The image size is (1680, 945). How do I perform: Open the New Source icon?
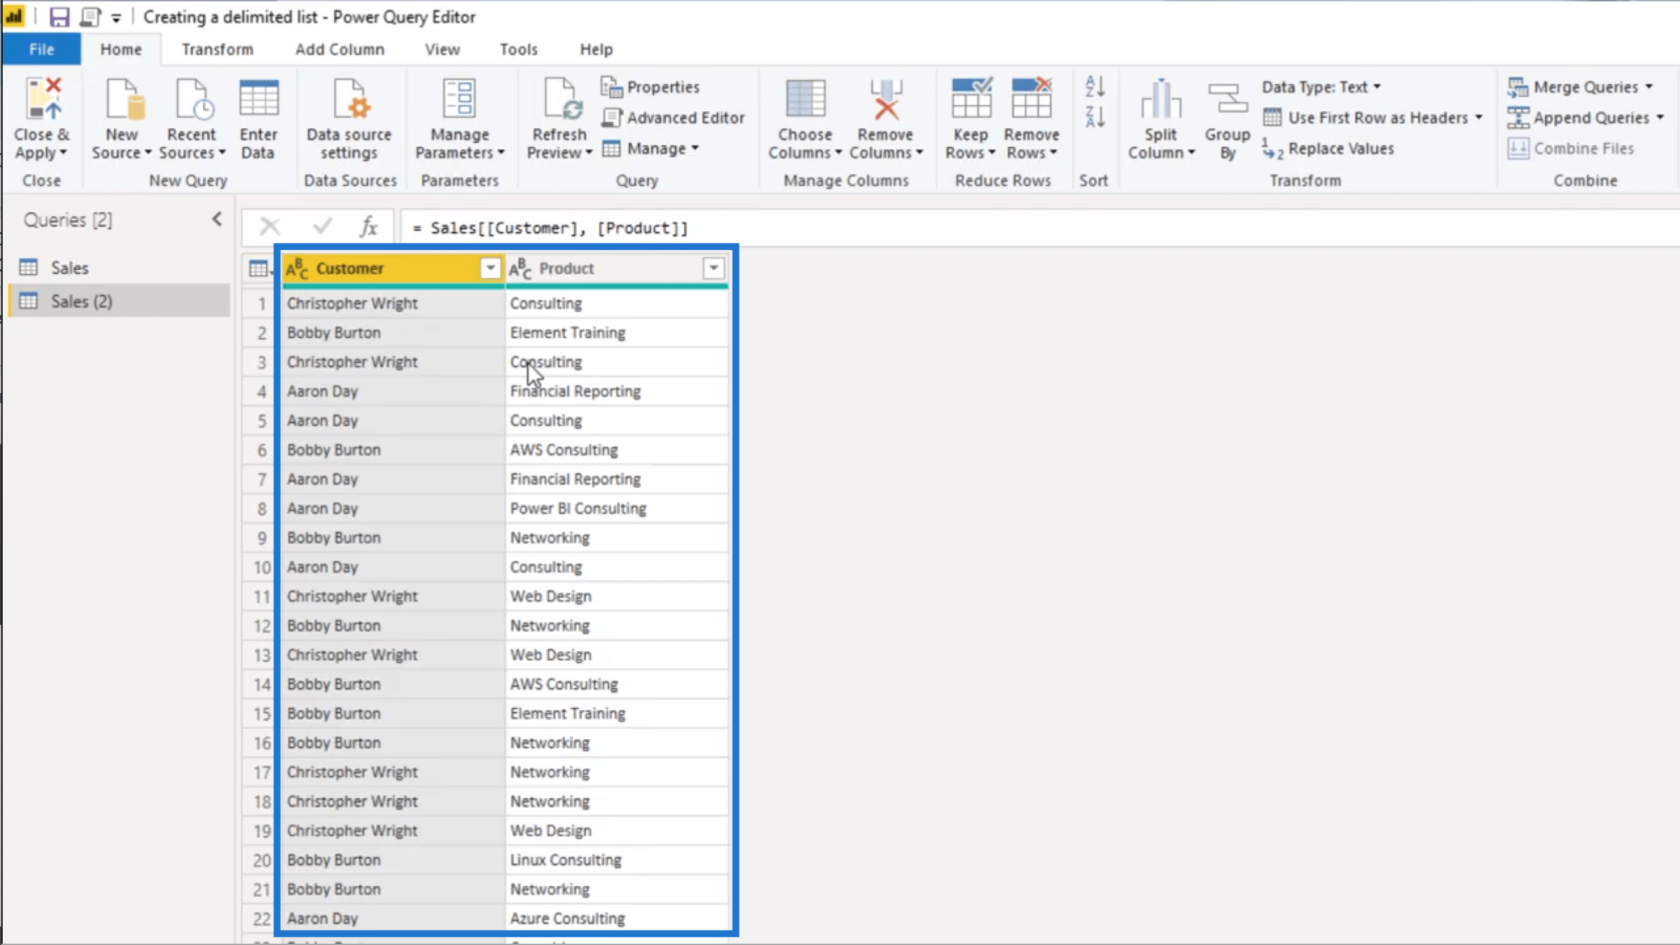(123, 99)
